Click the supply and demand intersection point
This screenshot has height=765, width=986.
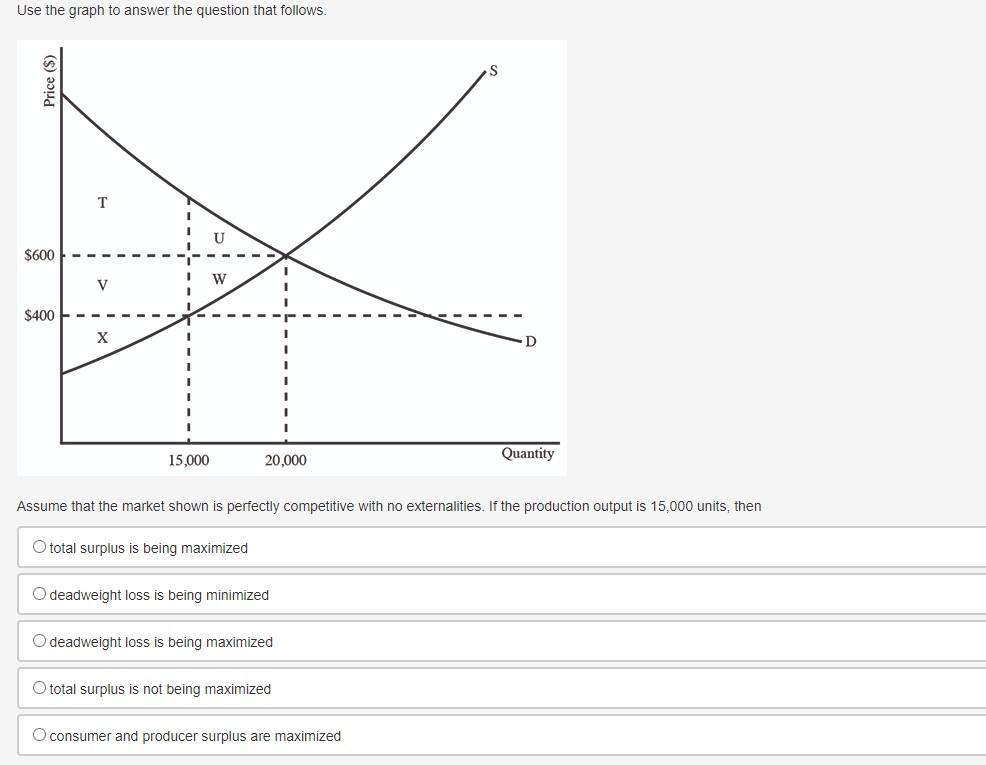point(286,255)
